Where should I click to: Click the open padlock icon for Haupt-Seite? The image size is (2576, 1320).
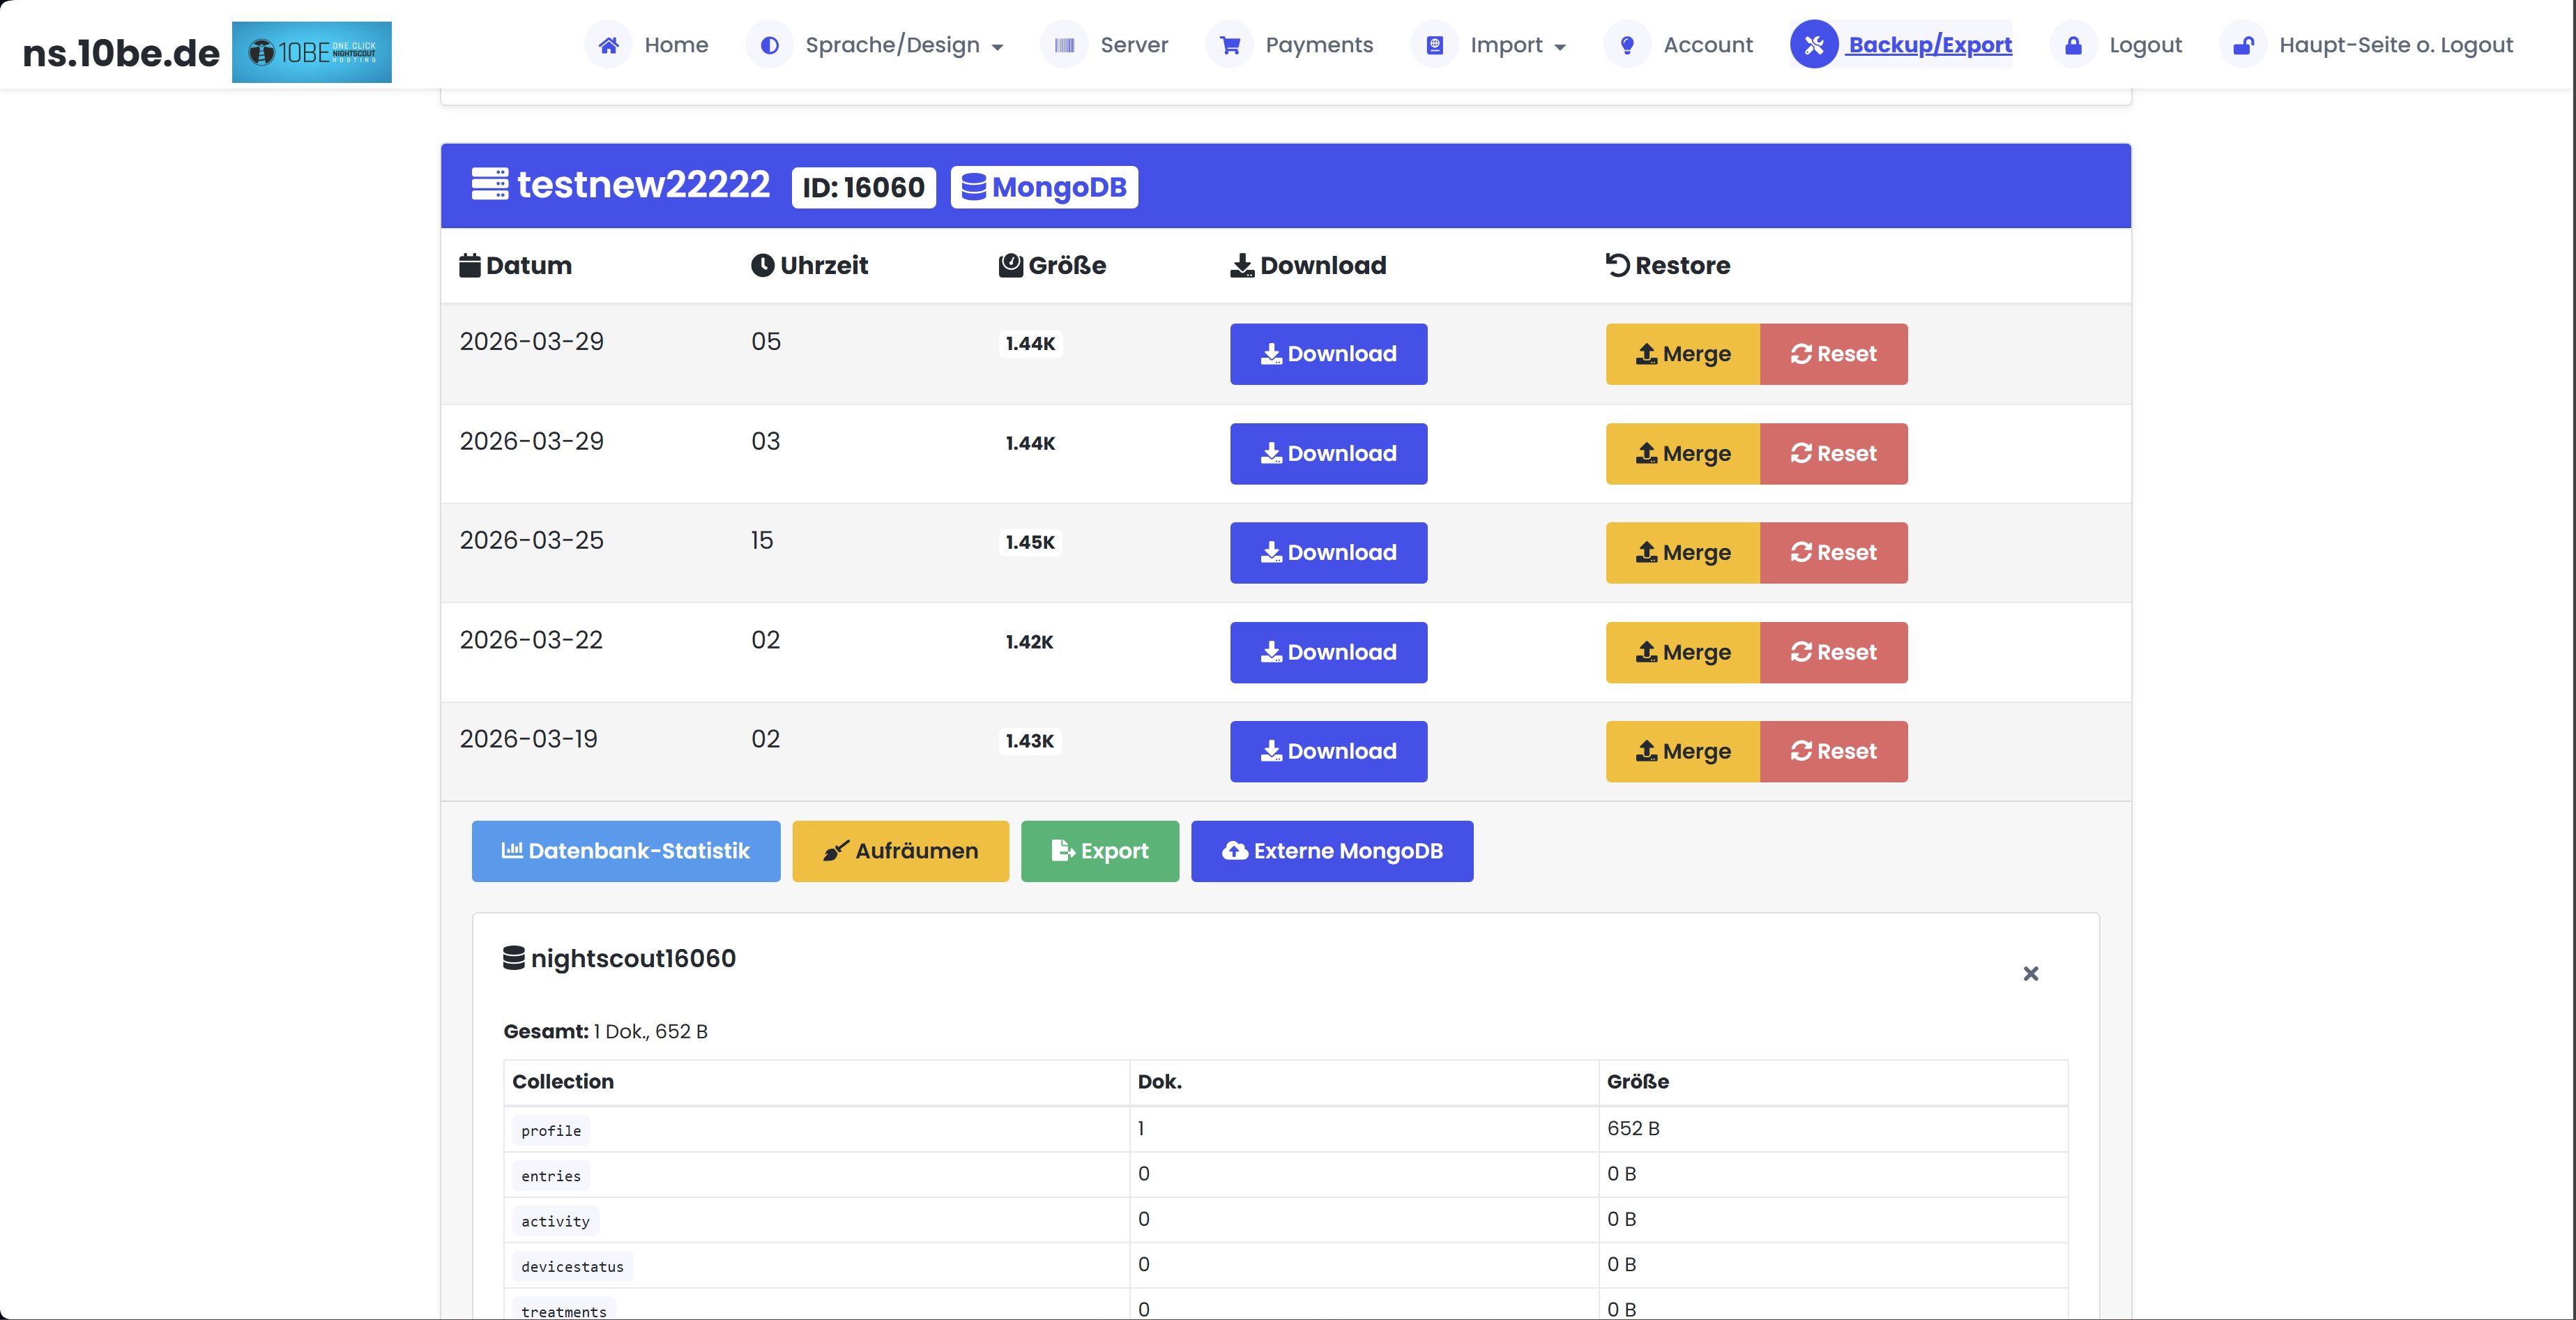tap(2243, 45)
